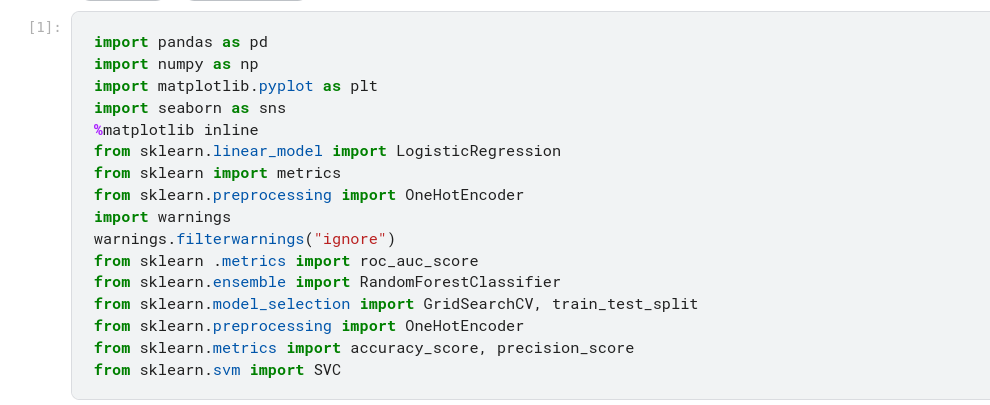This screenshot has width=990, height=405.
Task: Click 'train_test_split' in the code
Action: (x=625, y=304)
